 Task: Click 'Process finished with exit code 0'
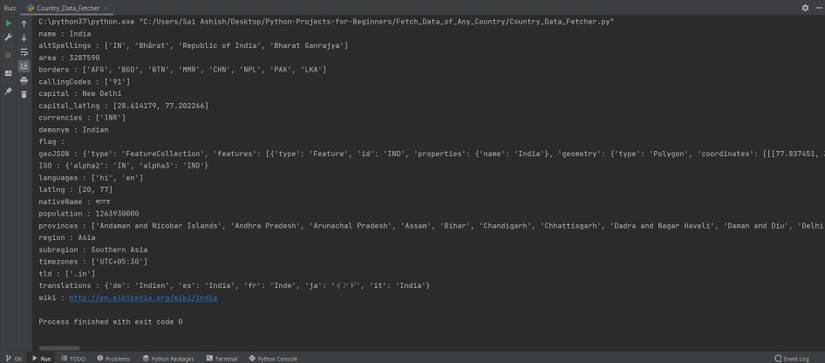coord(110,321)
